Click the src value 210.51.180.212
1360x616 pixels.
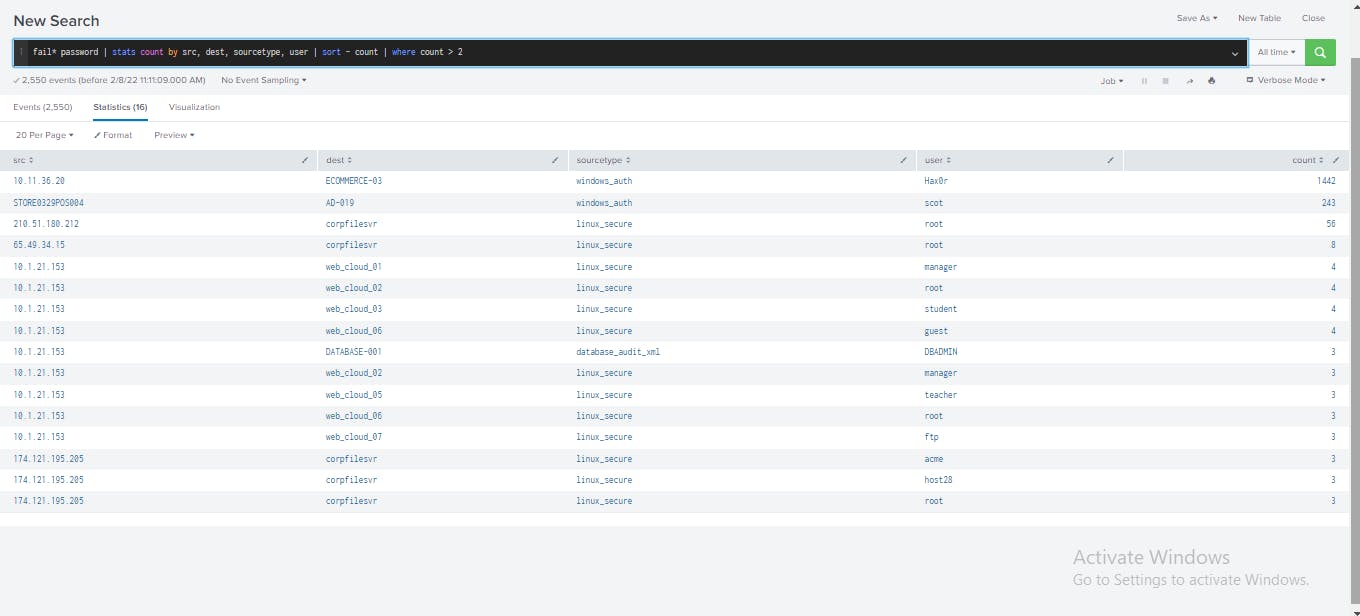point(46,224)
